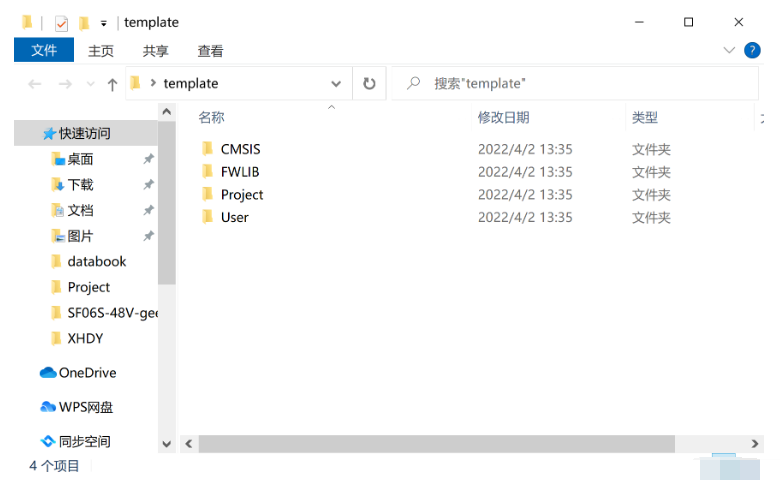783x487 pixels.
Task: Expand the address bar history dropdown
Action: [336, 84]
